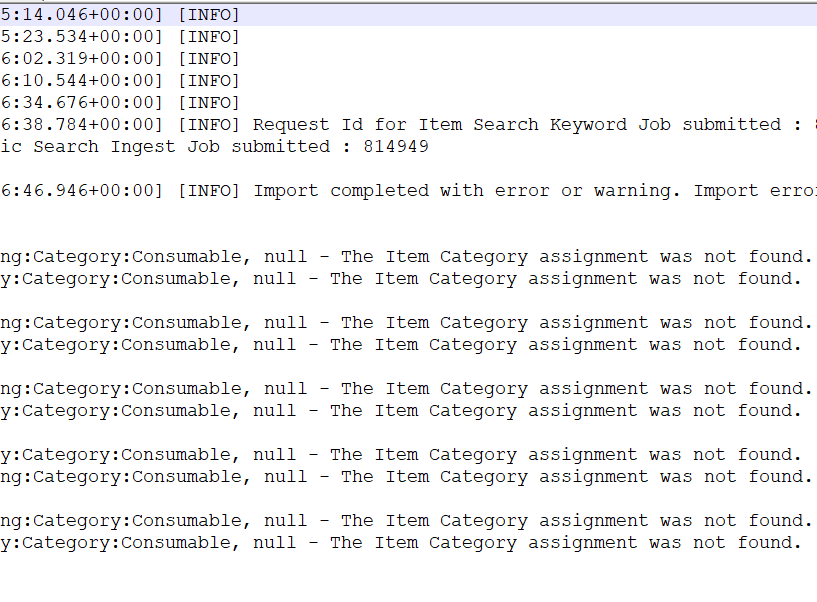817x602 pixels.
Task: Select the INFO line at 6:02.319
Action: click(x=120, y=58)
